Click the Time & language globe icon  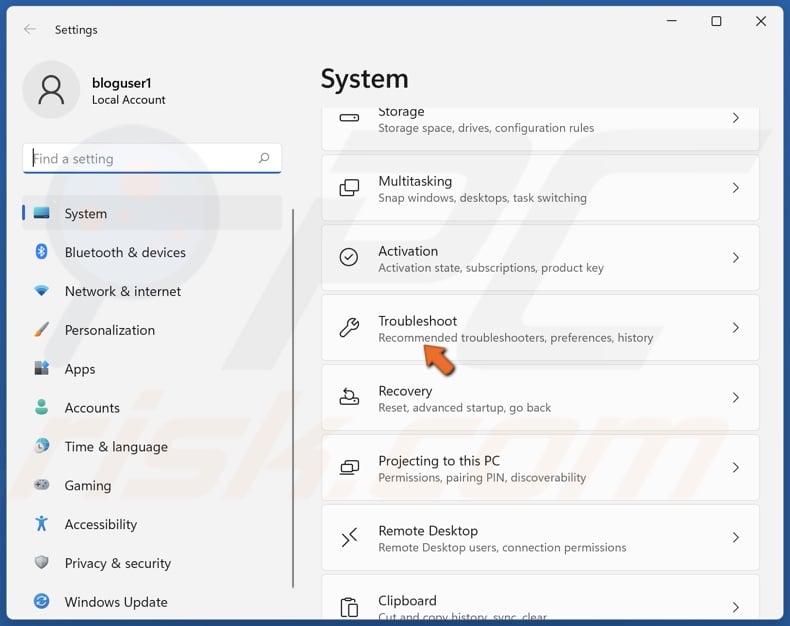coord(41,446)
